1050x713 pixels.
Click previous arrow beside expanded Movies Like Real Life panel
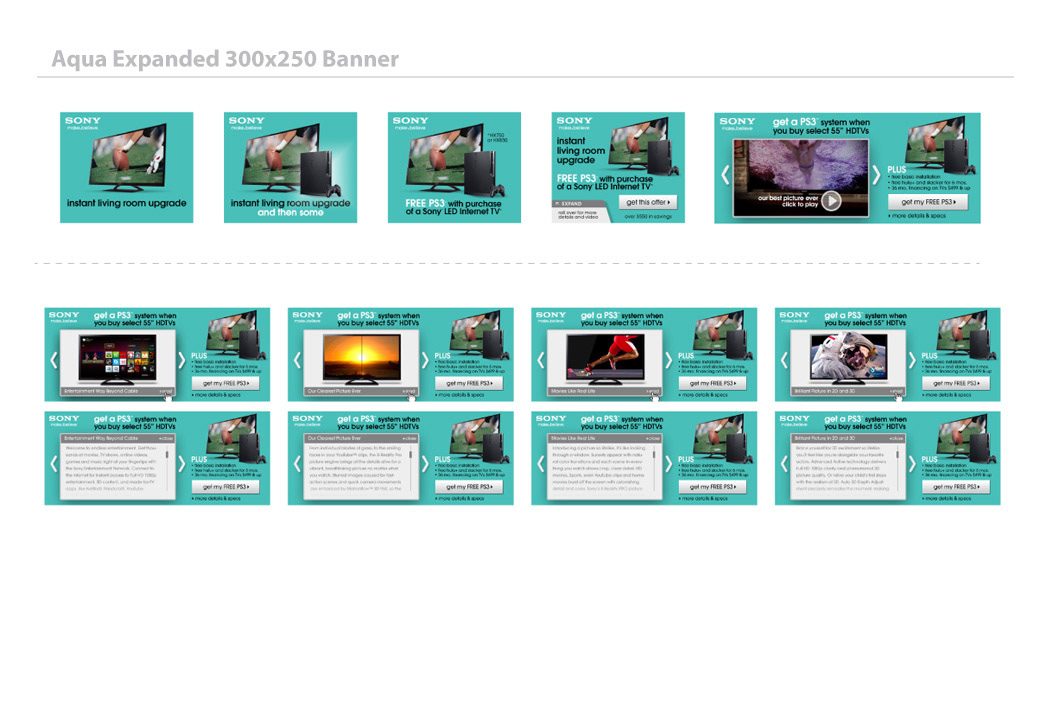540,463
